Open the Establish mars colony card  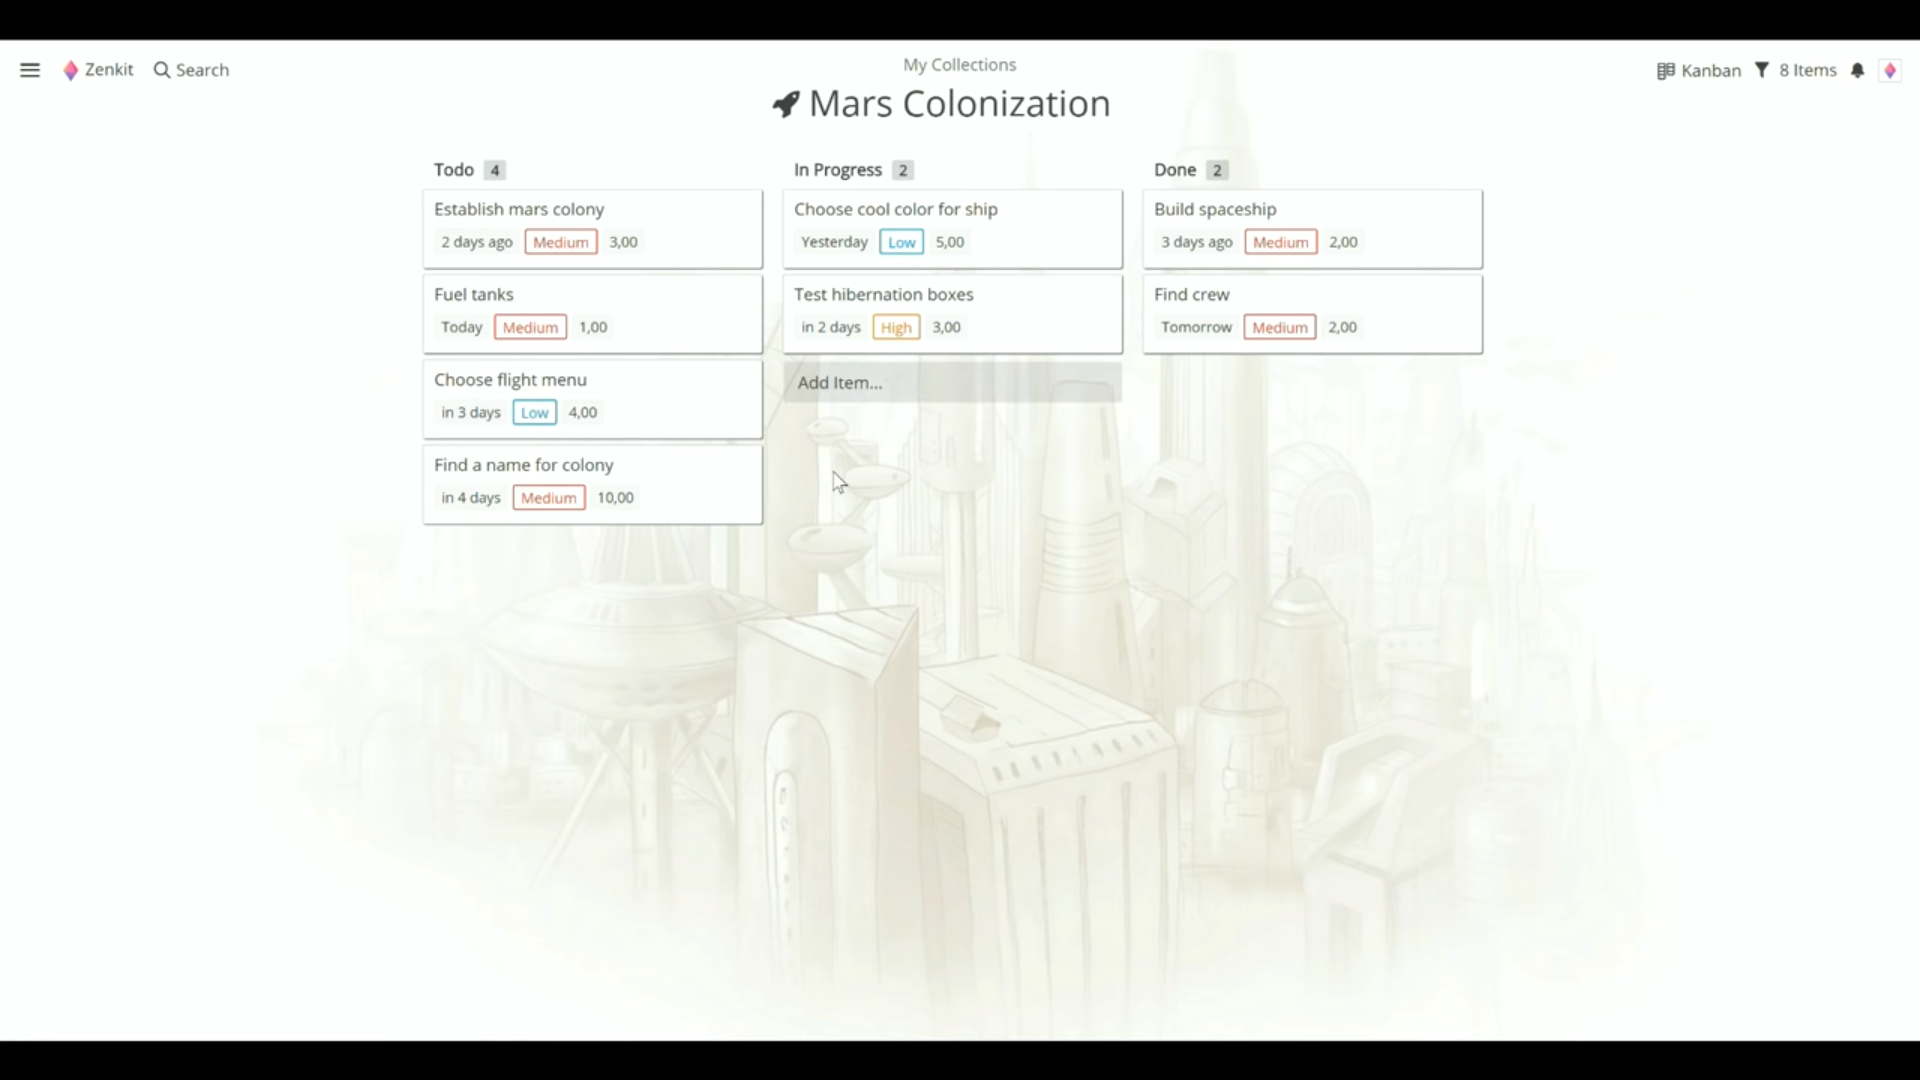pyautogui.click(x=592, y=229)
